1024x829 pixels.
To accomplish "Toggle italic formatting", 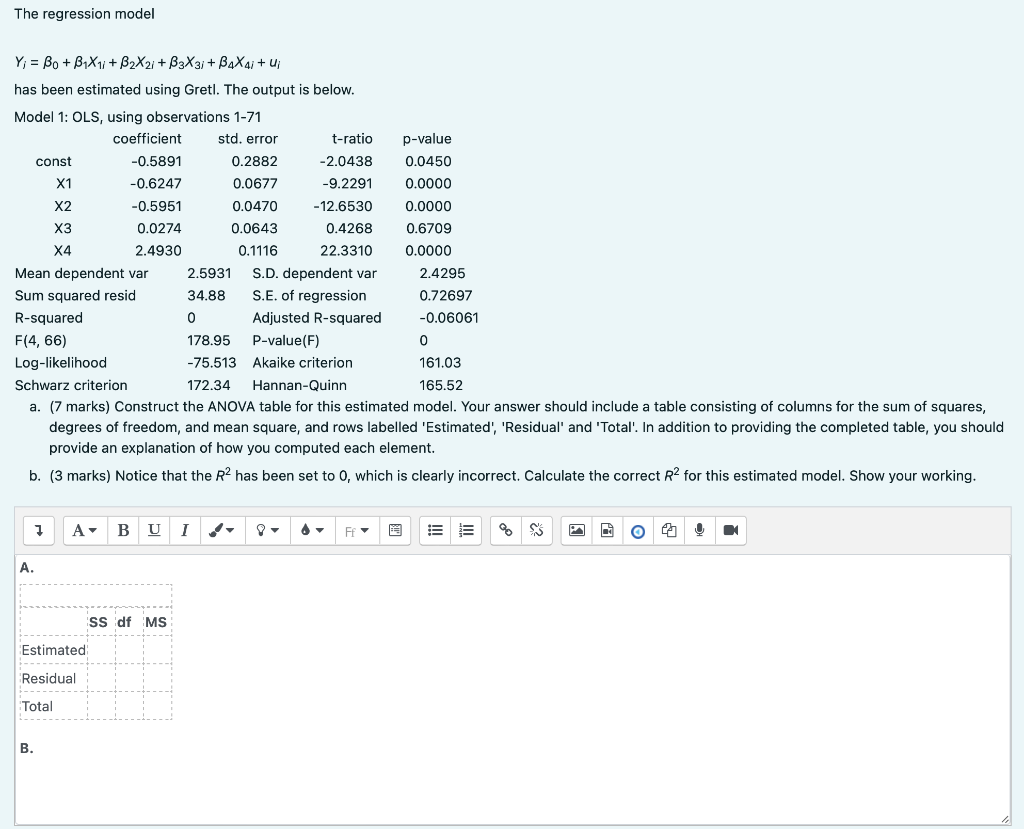I will click(184, 531).
